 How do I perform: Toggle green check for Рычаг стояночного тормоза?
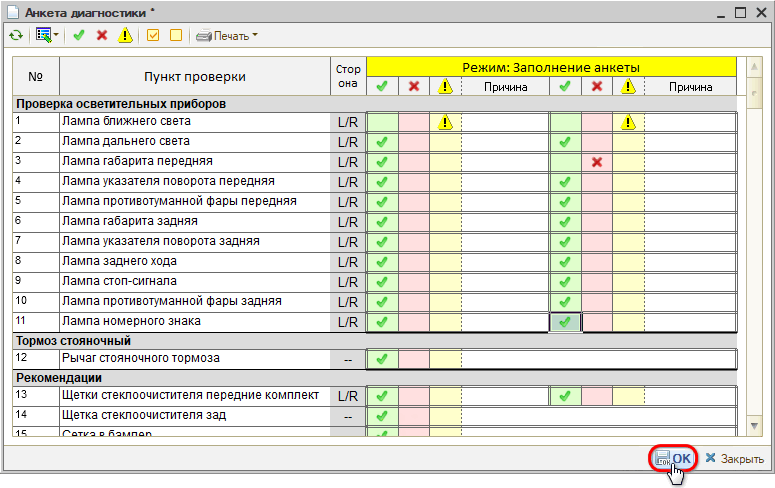[x=381, y=359]
